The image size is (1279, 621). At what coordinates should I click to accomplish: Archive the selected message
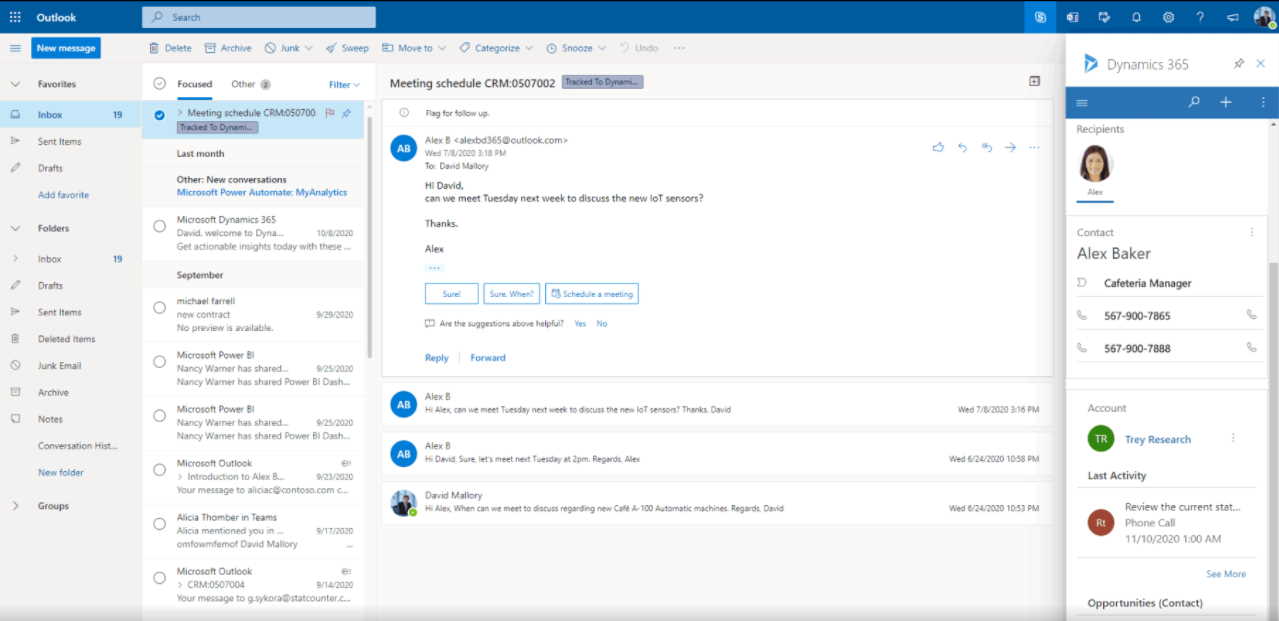(x=228, y=48)
